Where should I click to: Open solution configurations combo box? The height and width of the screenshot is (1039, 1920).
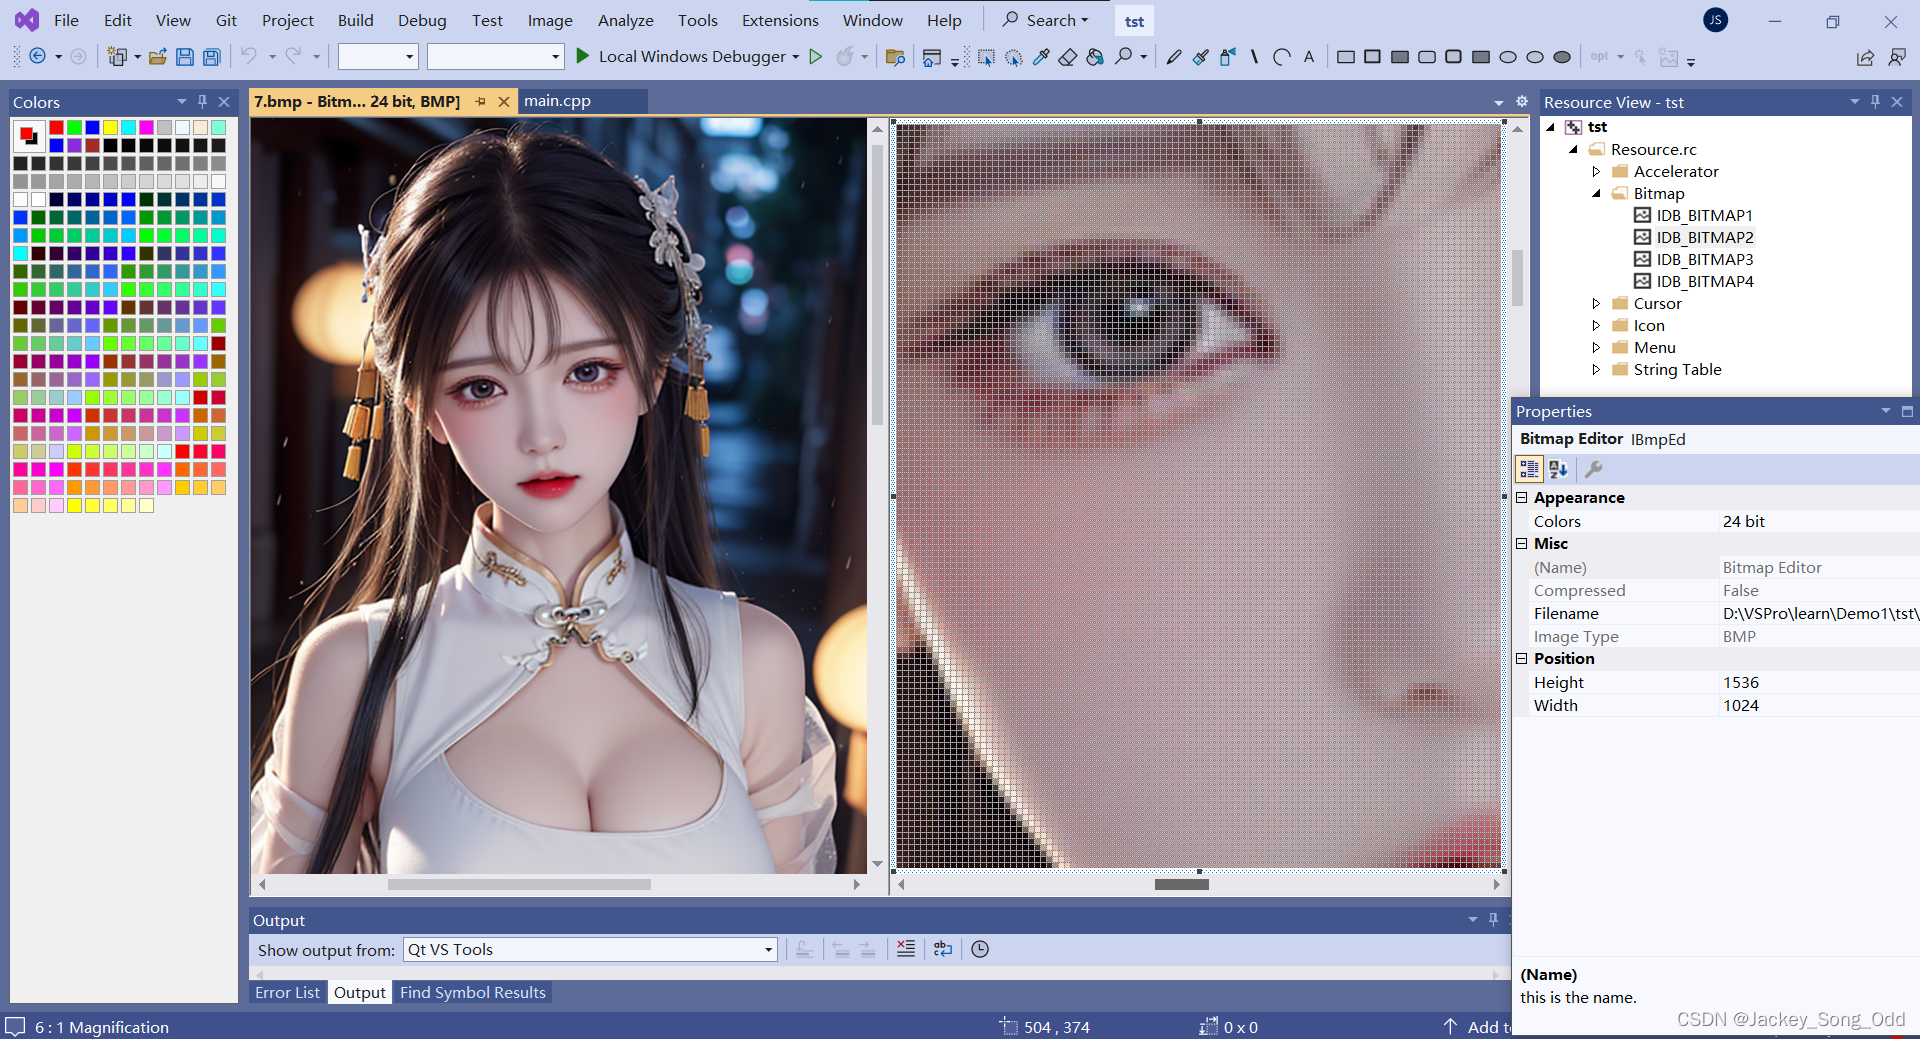[377, 57]
